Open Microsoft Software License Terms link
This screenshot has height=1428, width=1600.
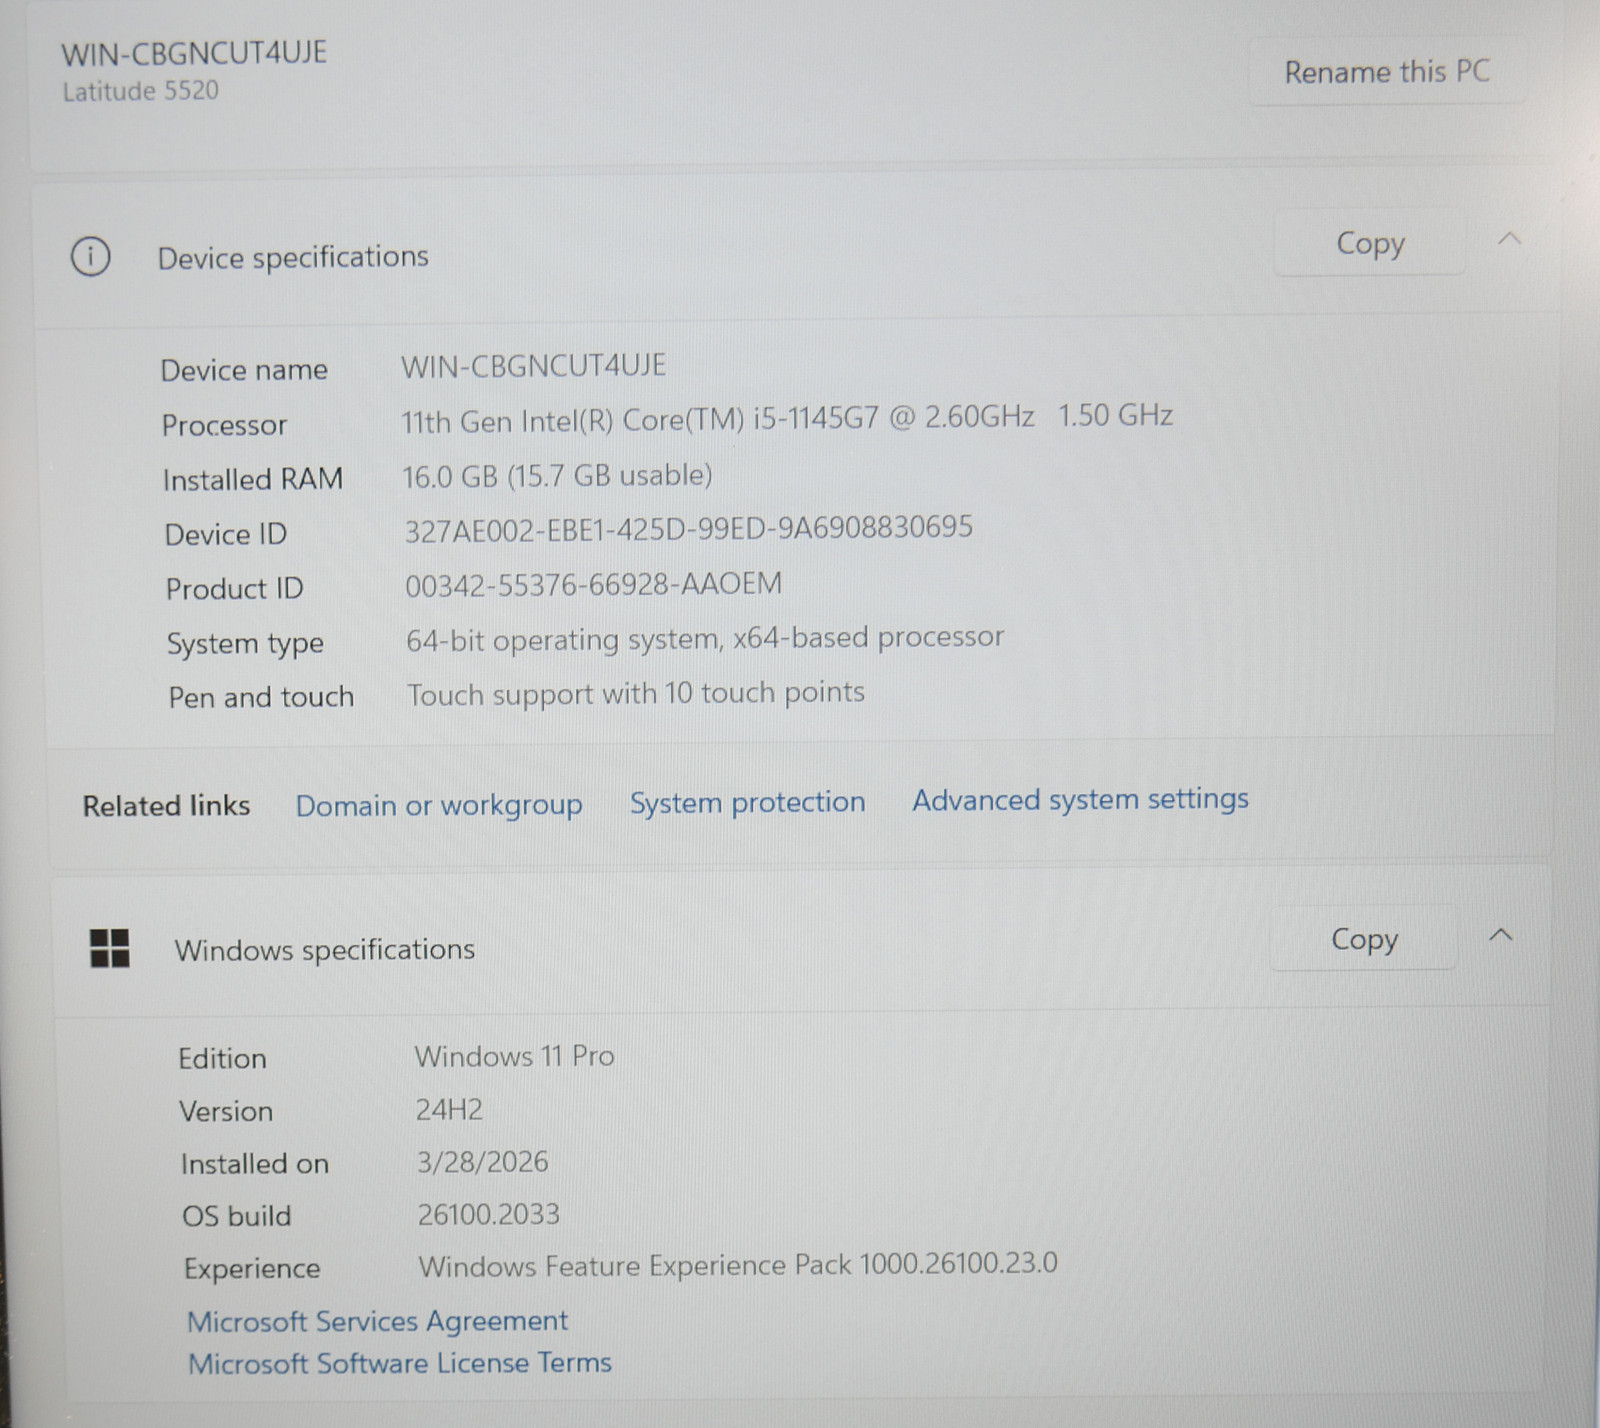pos(400,1363)
